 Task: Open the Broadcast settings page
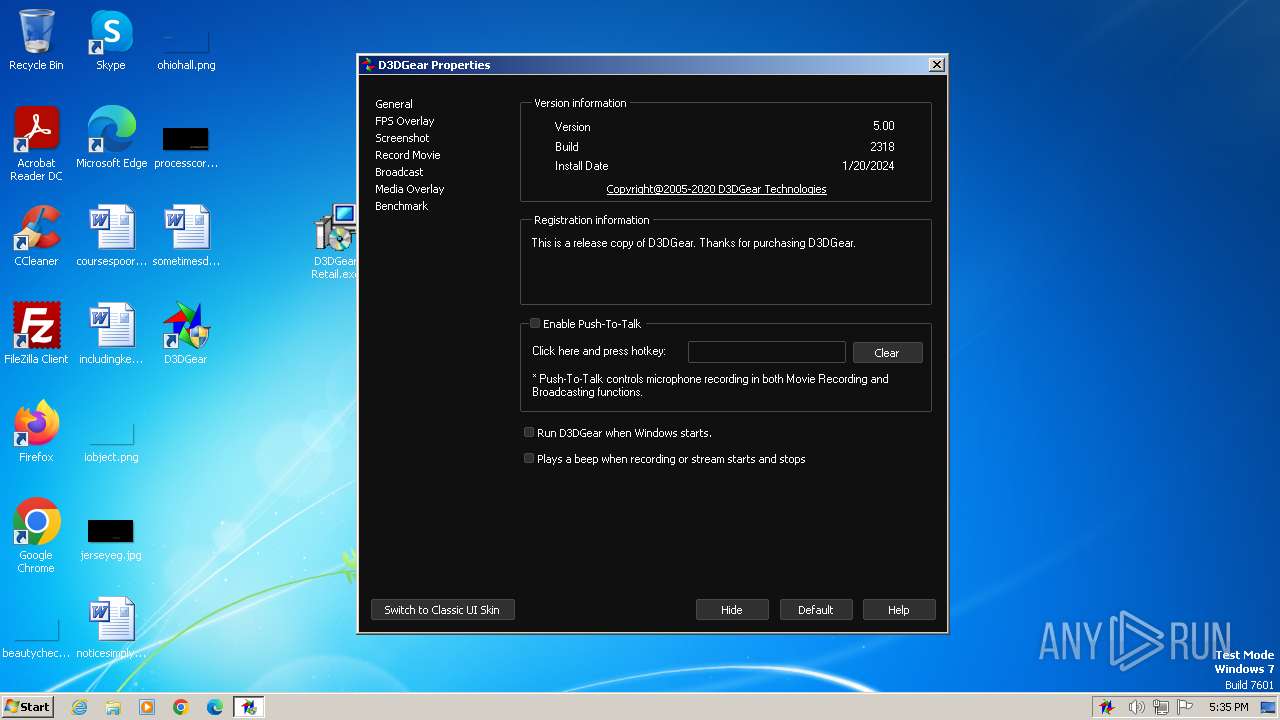coord(399,172)
